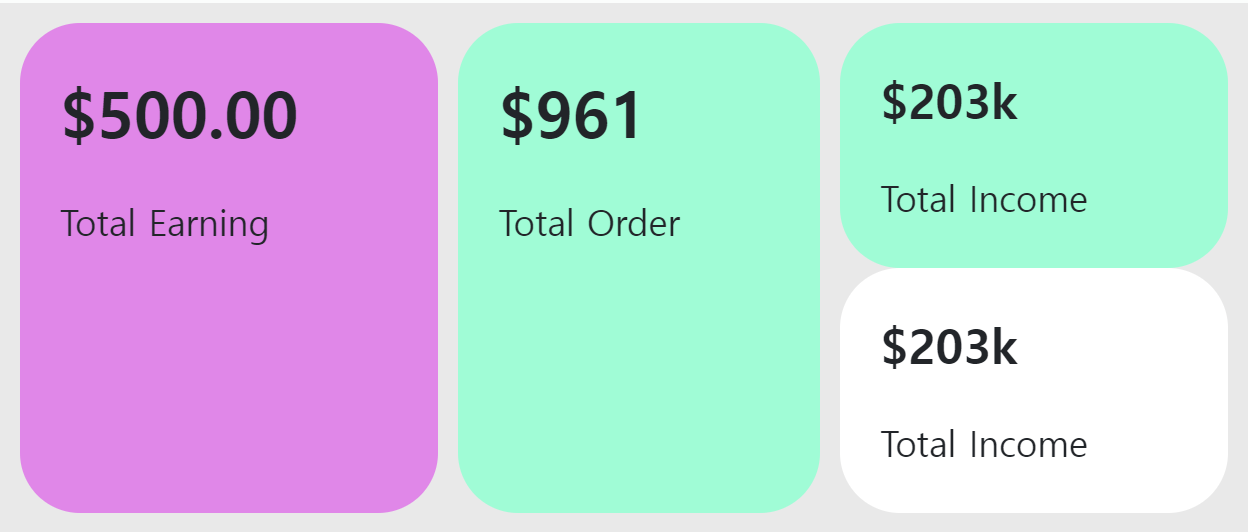Open the mint-green Total Income card
This screenshot has height=532, width=1248.
[x=1034, y=145]
